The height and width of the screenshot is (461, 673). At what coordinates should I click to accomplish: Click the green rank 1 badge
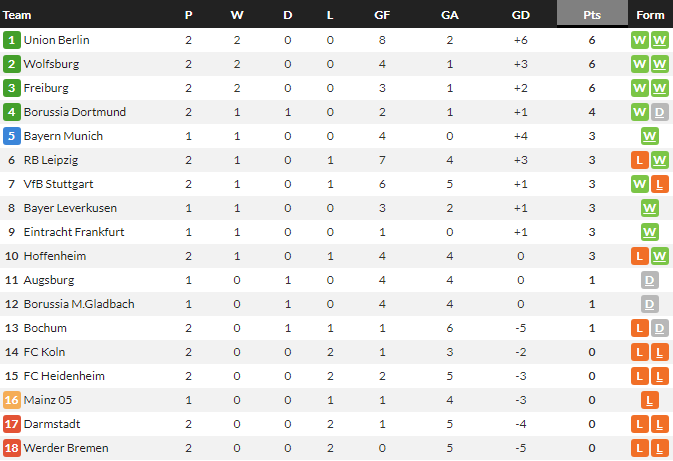[x=12, y=40]
